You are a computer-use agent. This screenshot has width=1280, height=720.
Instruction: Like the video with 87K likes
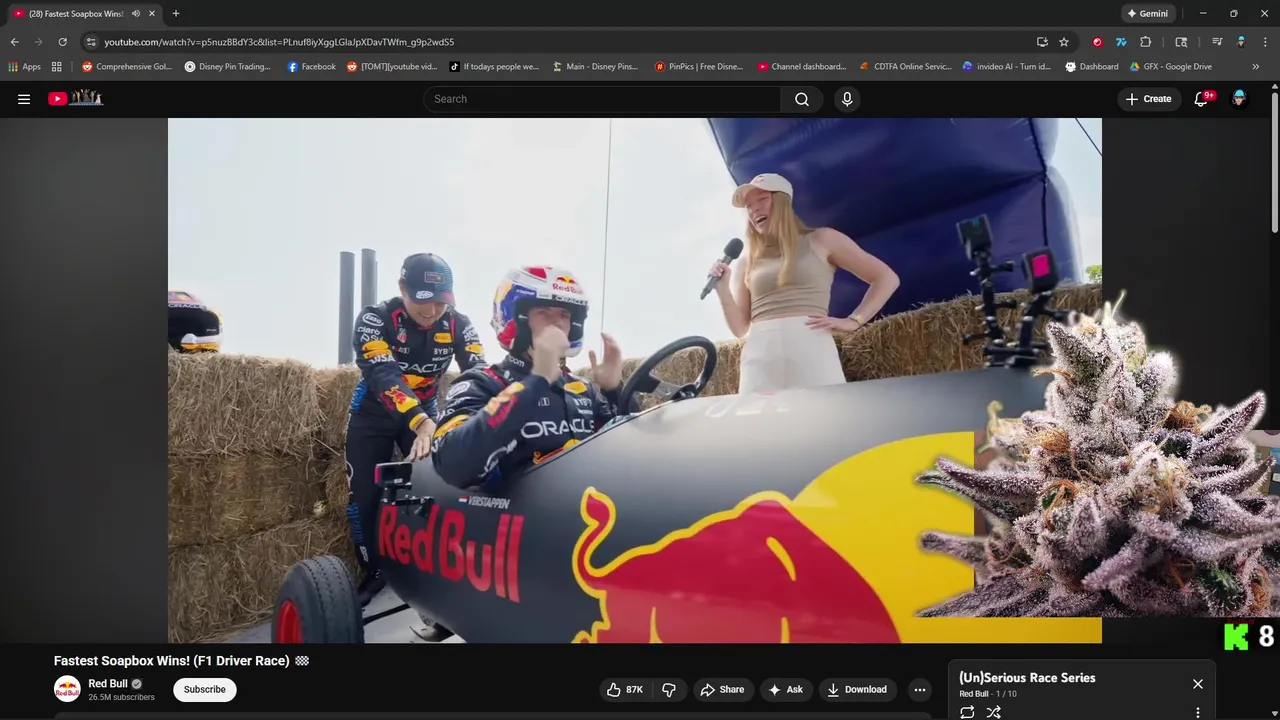pos(624,690)
